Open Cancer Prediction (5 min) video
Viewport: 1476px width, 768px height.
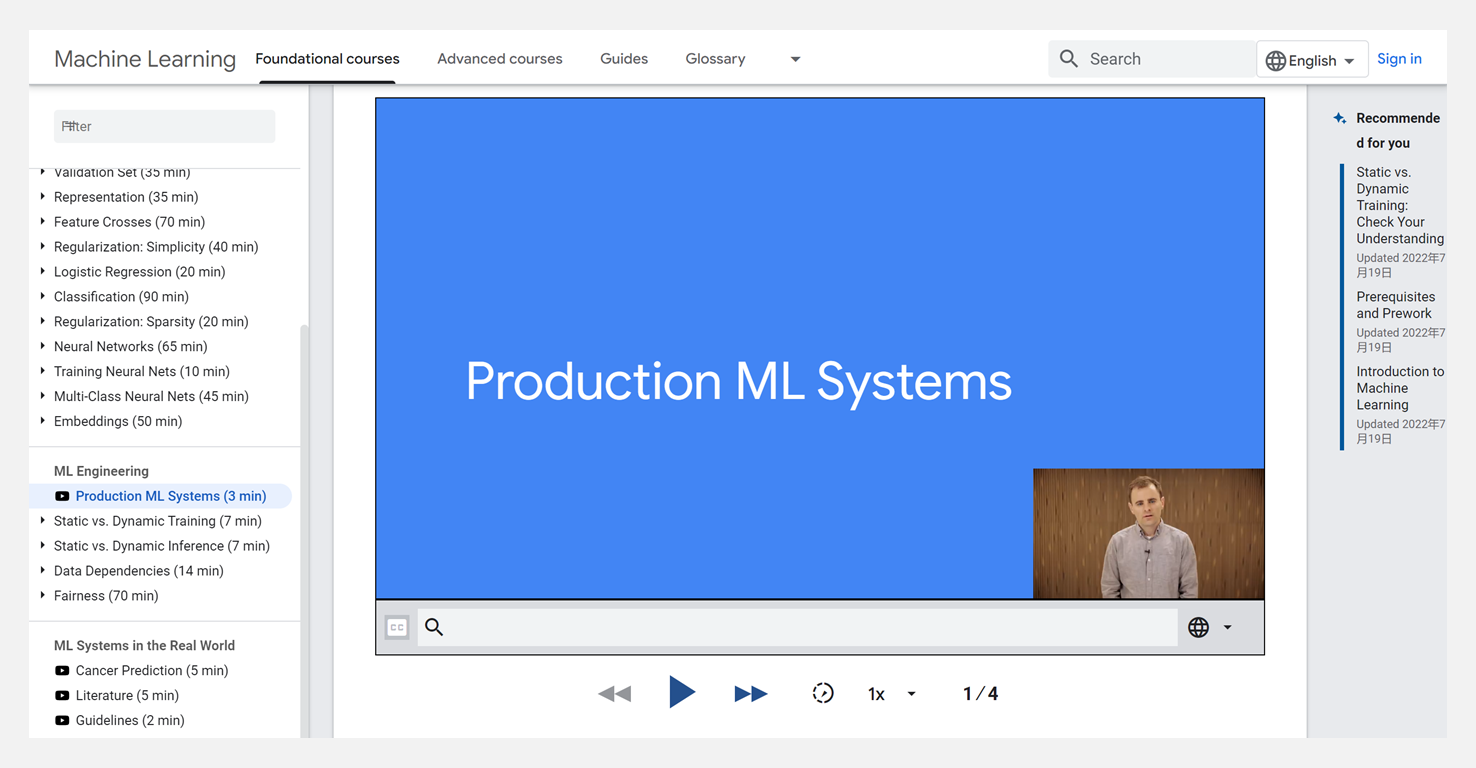click(152, 671)
